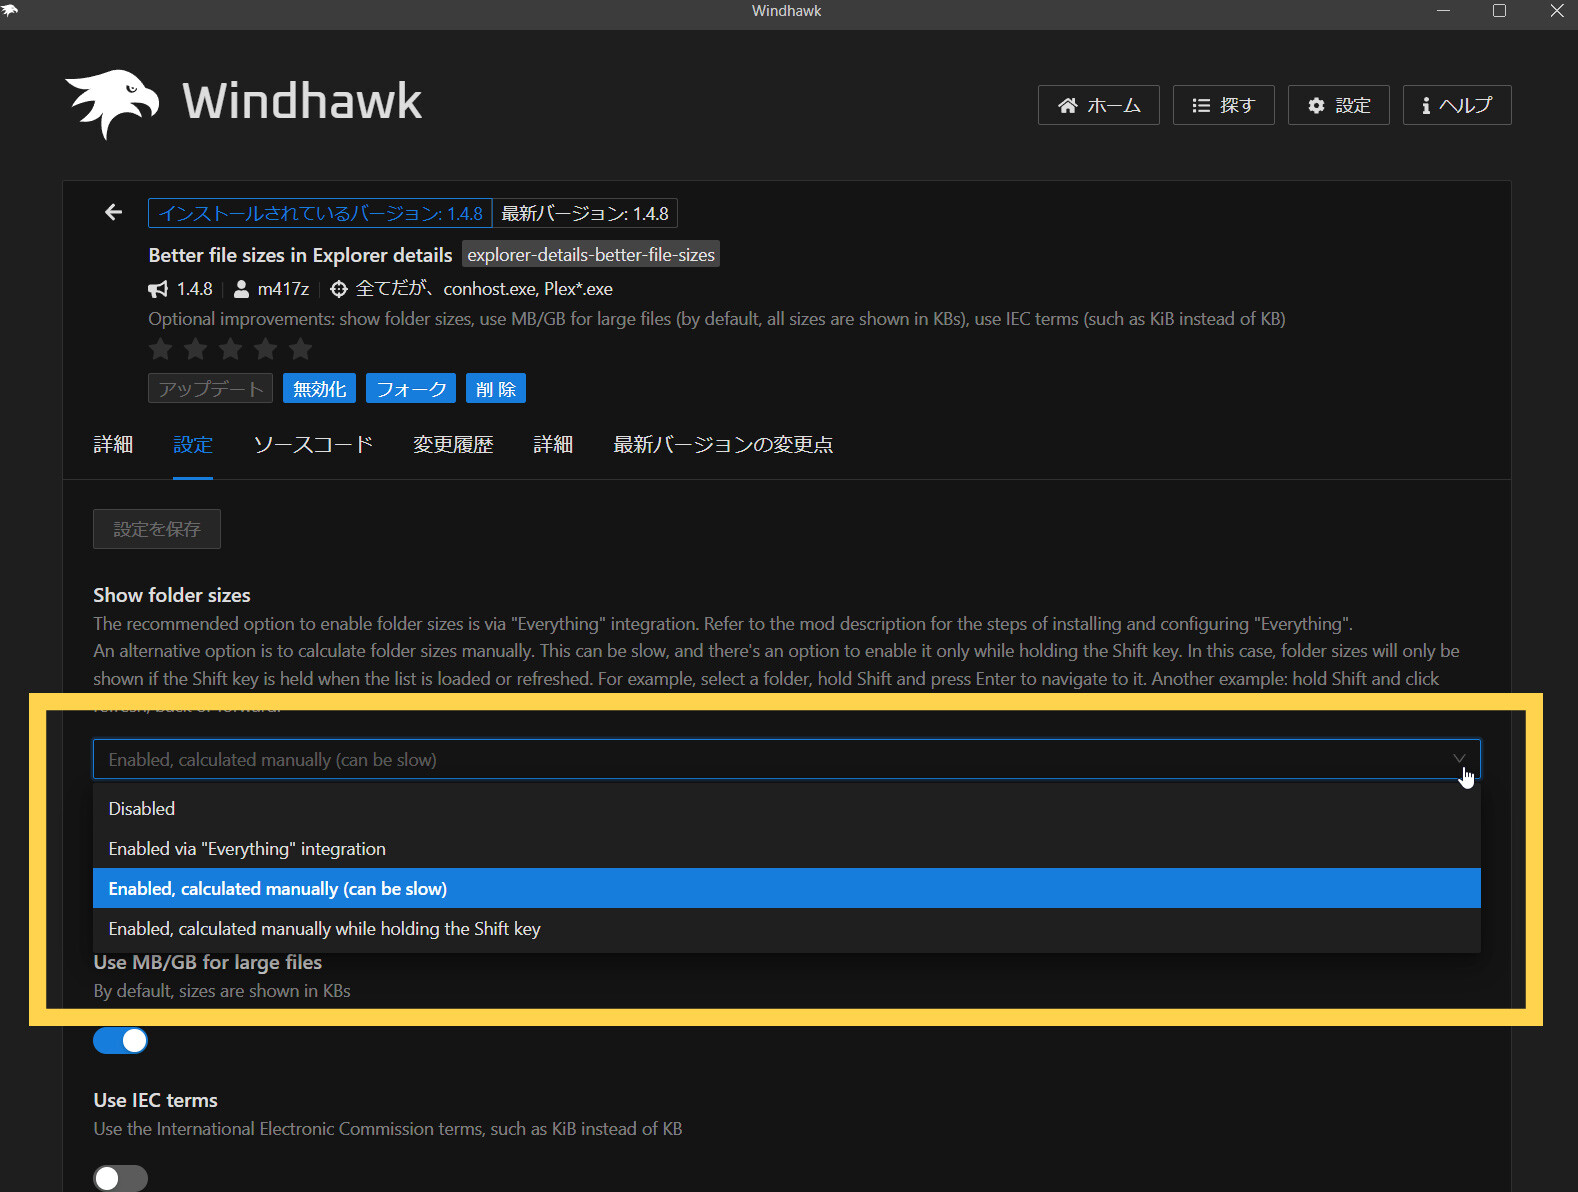Go back using the left arrow icon
Screen dimensions: 1578x1192
(113, 212)
